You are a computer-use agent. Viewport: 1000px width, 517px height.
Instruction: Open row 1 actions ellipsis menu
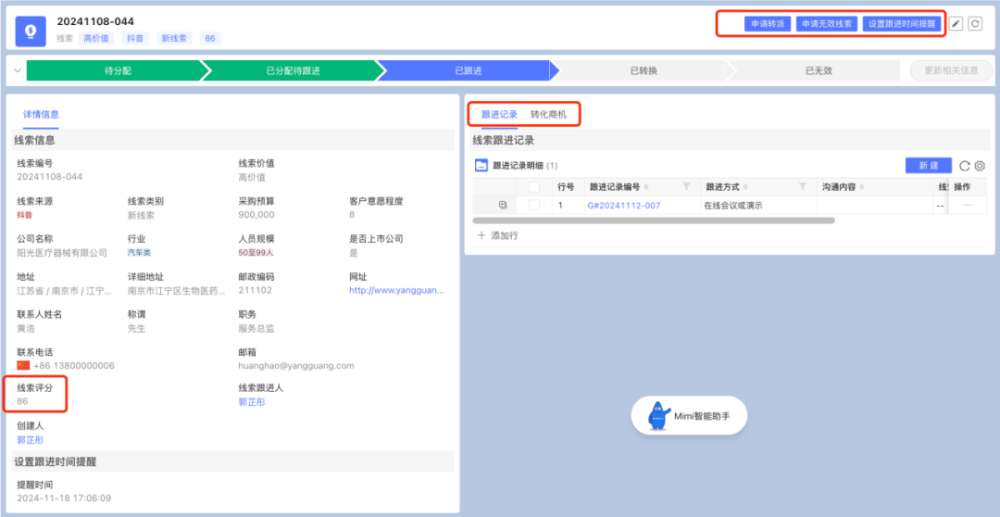[967, 205]
